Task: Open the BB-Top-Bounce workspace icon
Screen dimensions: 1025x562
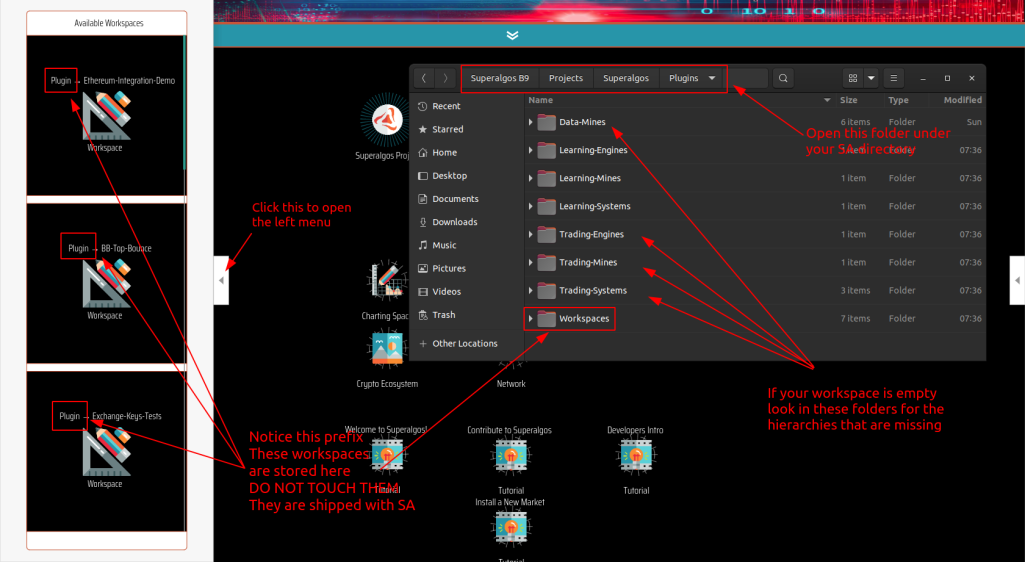Action: (107, 283)
